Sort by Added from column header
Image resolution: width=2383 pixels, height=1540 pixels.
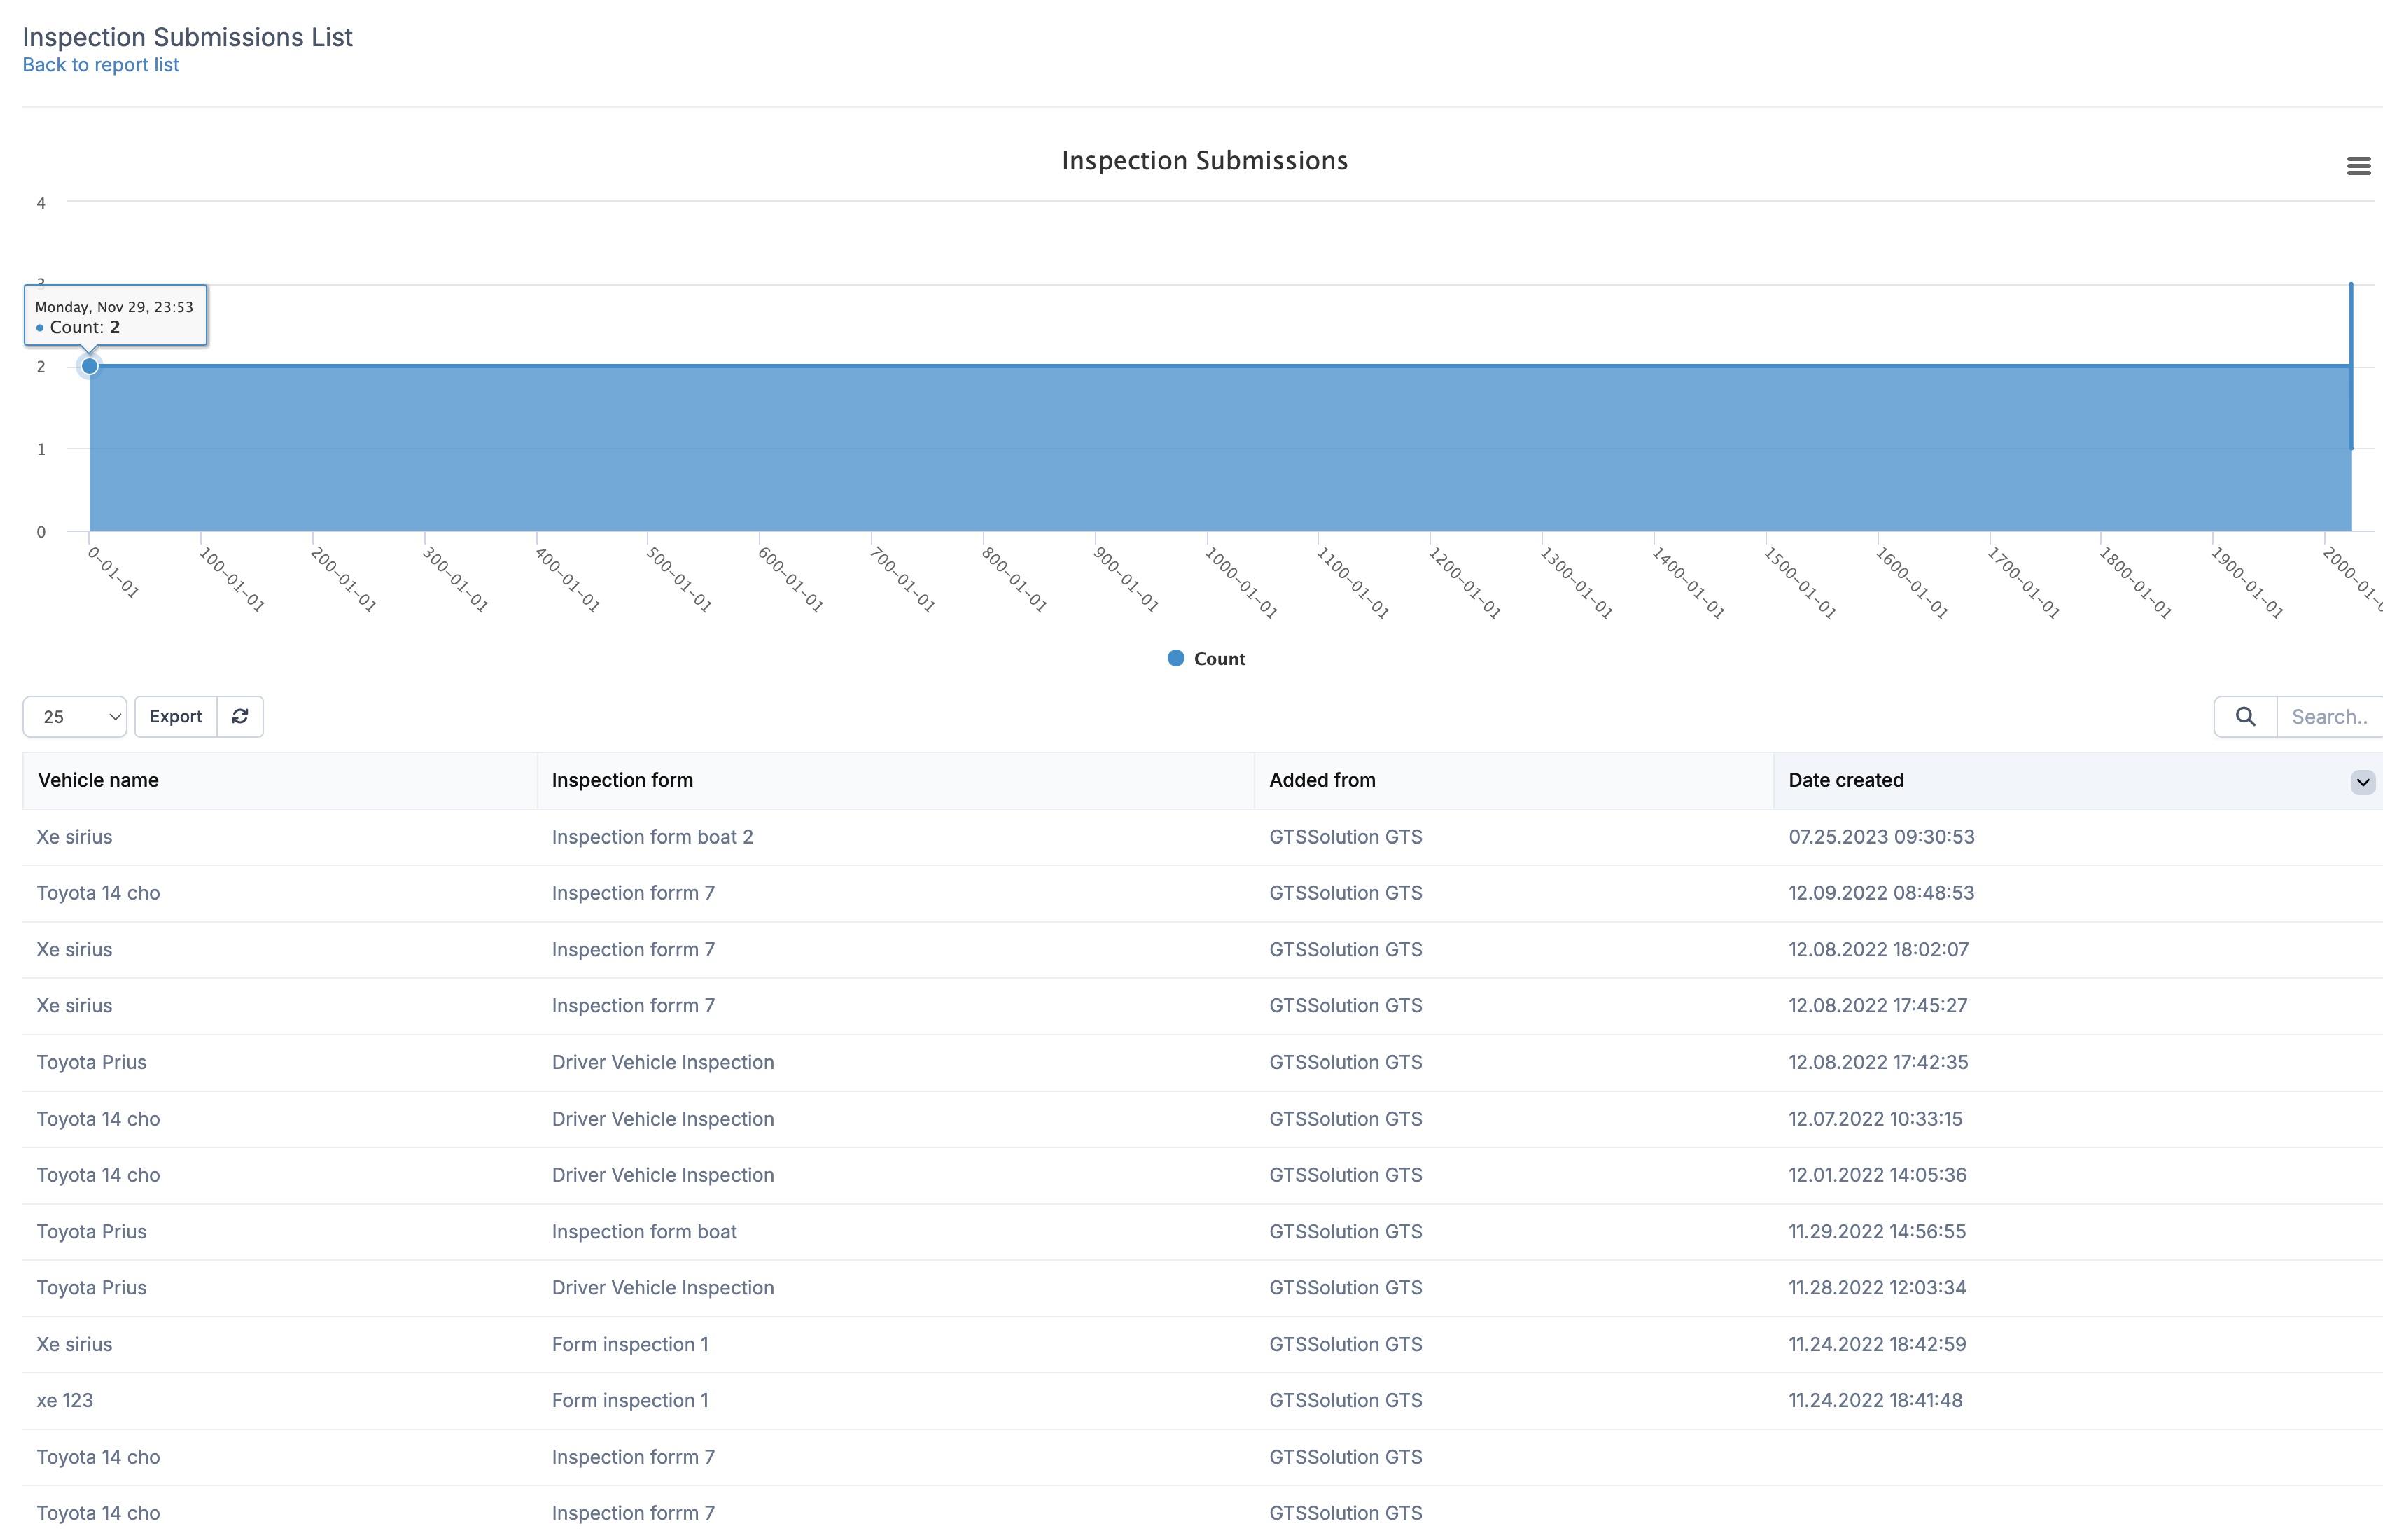[x=1322, y=780]
